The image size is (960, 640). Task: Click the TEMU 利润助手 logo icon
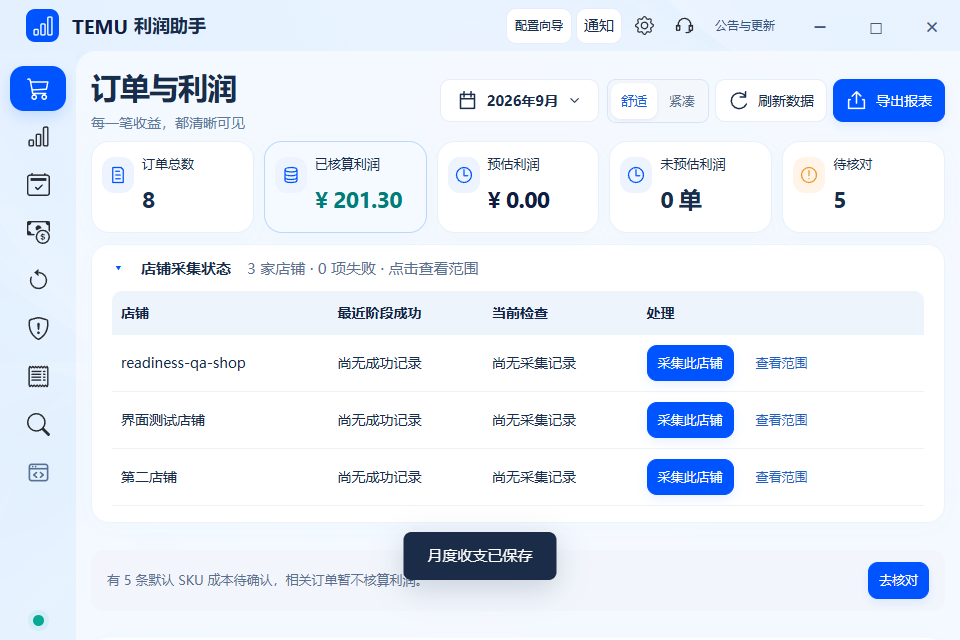42,26
